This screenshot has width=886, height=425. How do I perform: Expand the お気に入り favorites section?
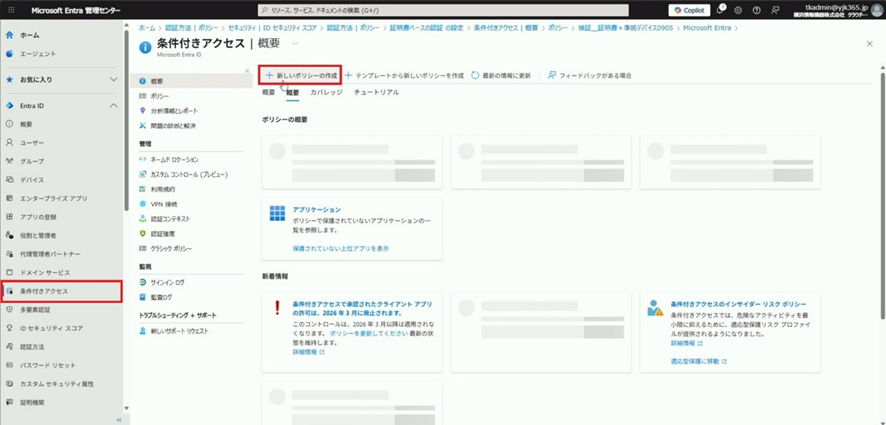click(113, 78)
